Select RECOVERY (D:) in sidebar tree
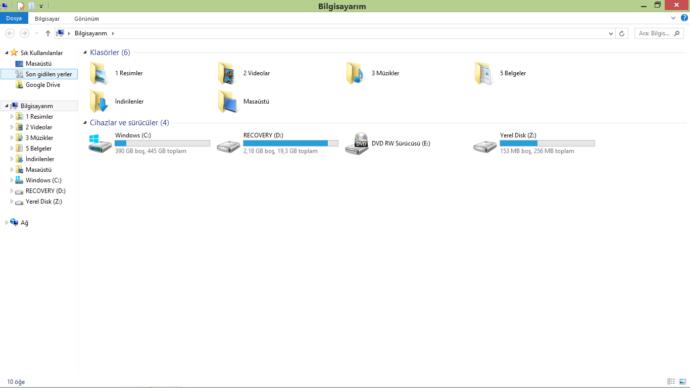This screenshot has width=690, height=388. pyautogui.click(x=45, y=190)
